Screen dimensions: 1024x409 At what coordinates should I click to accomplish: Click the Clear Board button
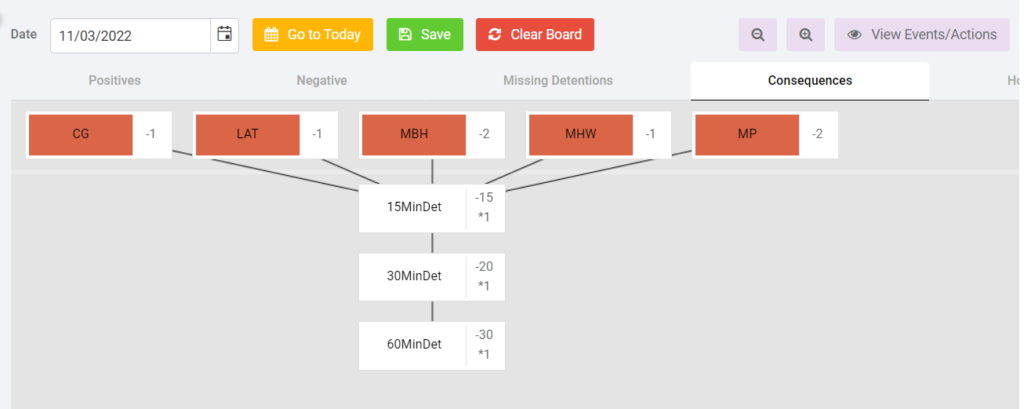pos(535,35)
